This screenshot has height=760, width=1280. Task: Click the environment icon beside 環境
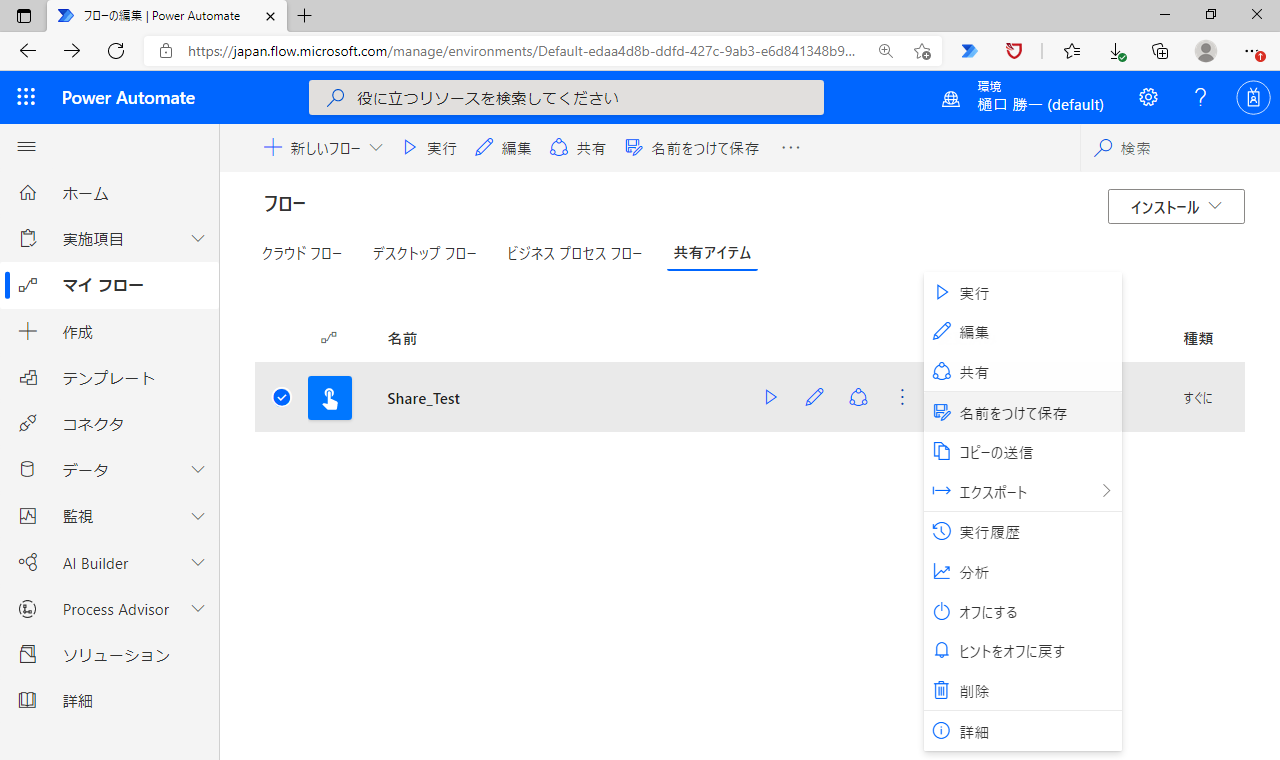click(951, 98)
